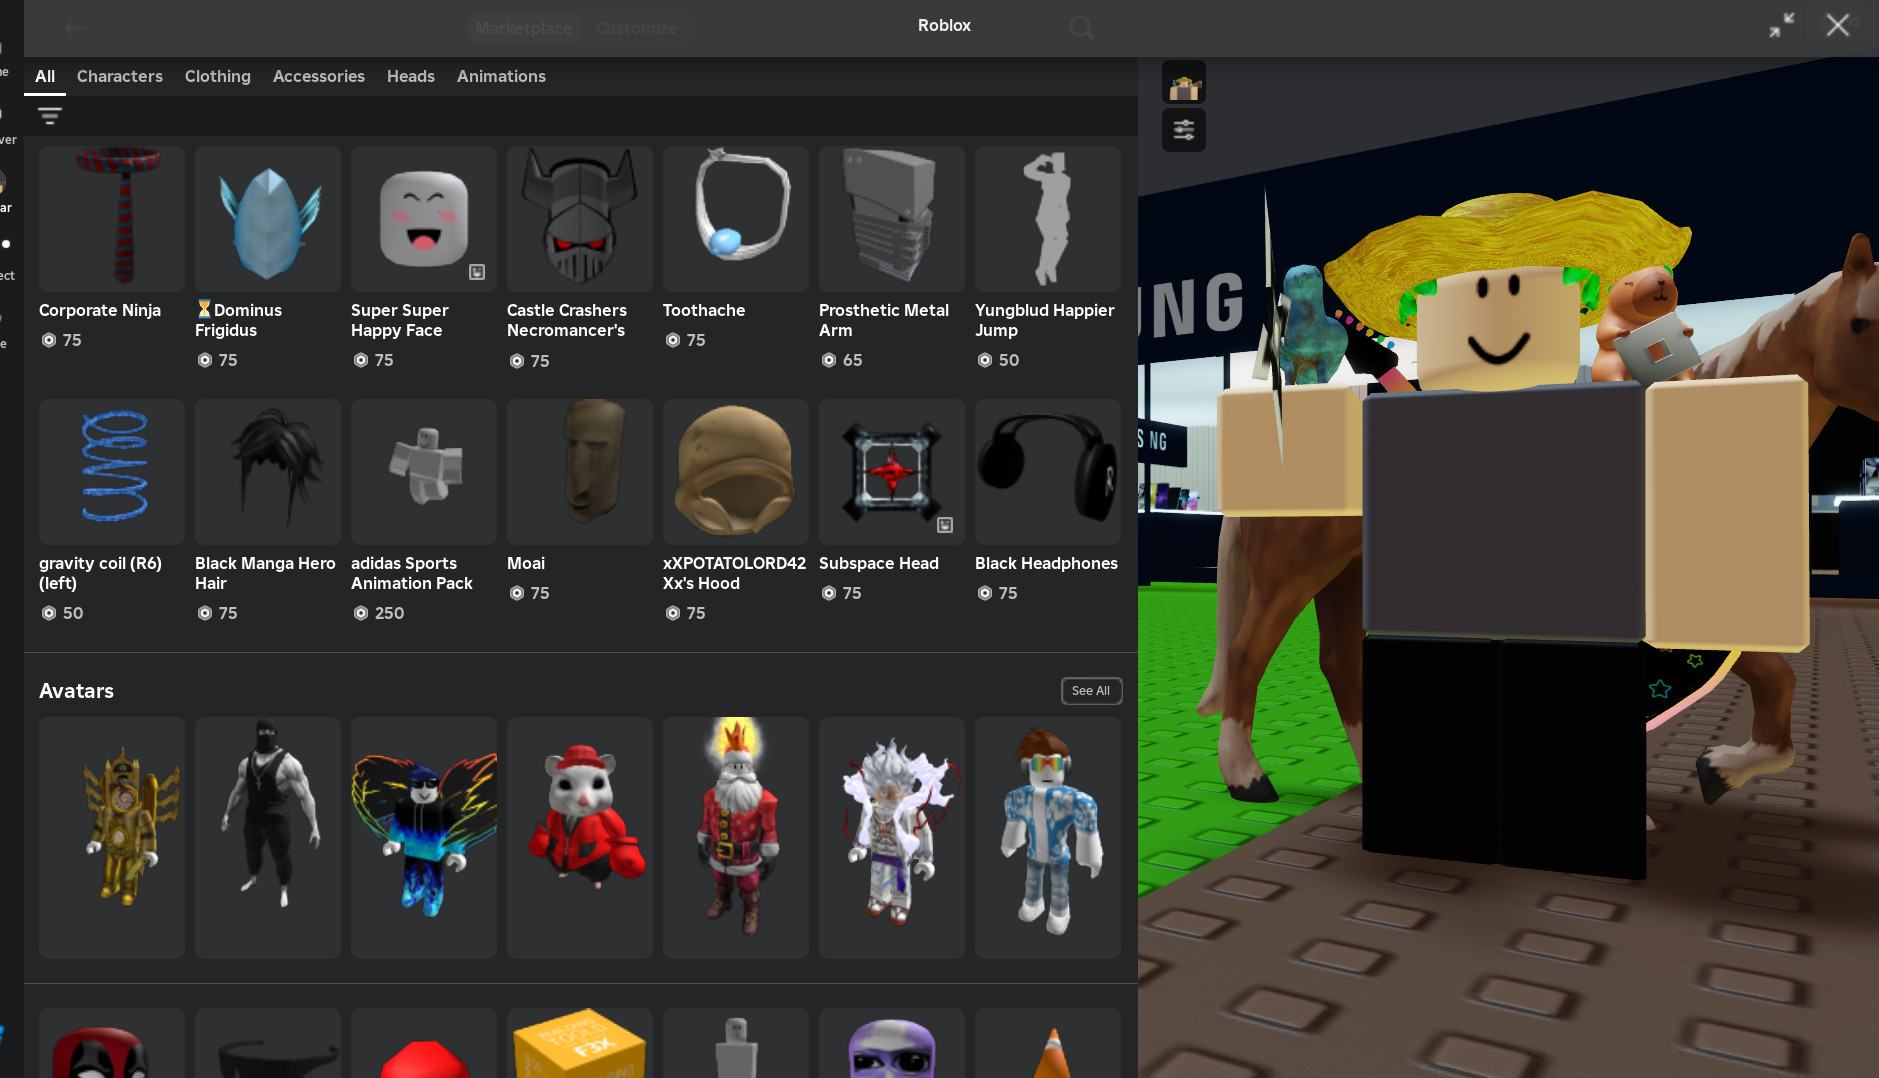
Task: Select the Santa avatar with crown thumbnail
Action: pos(735,838)
